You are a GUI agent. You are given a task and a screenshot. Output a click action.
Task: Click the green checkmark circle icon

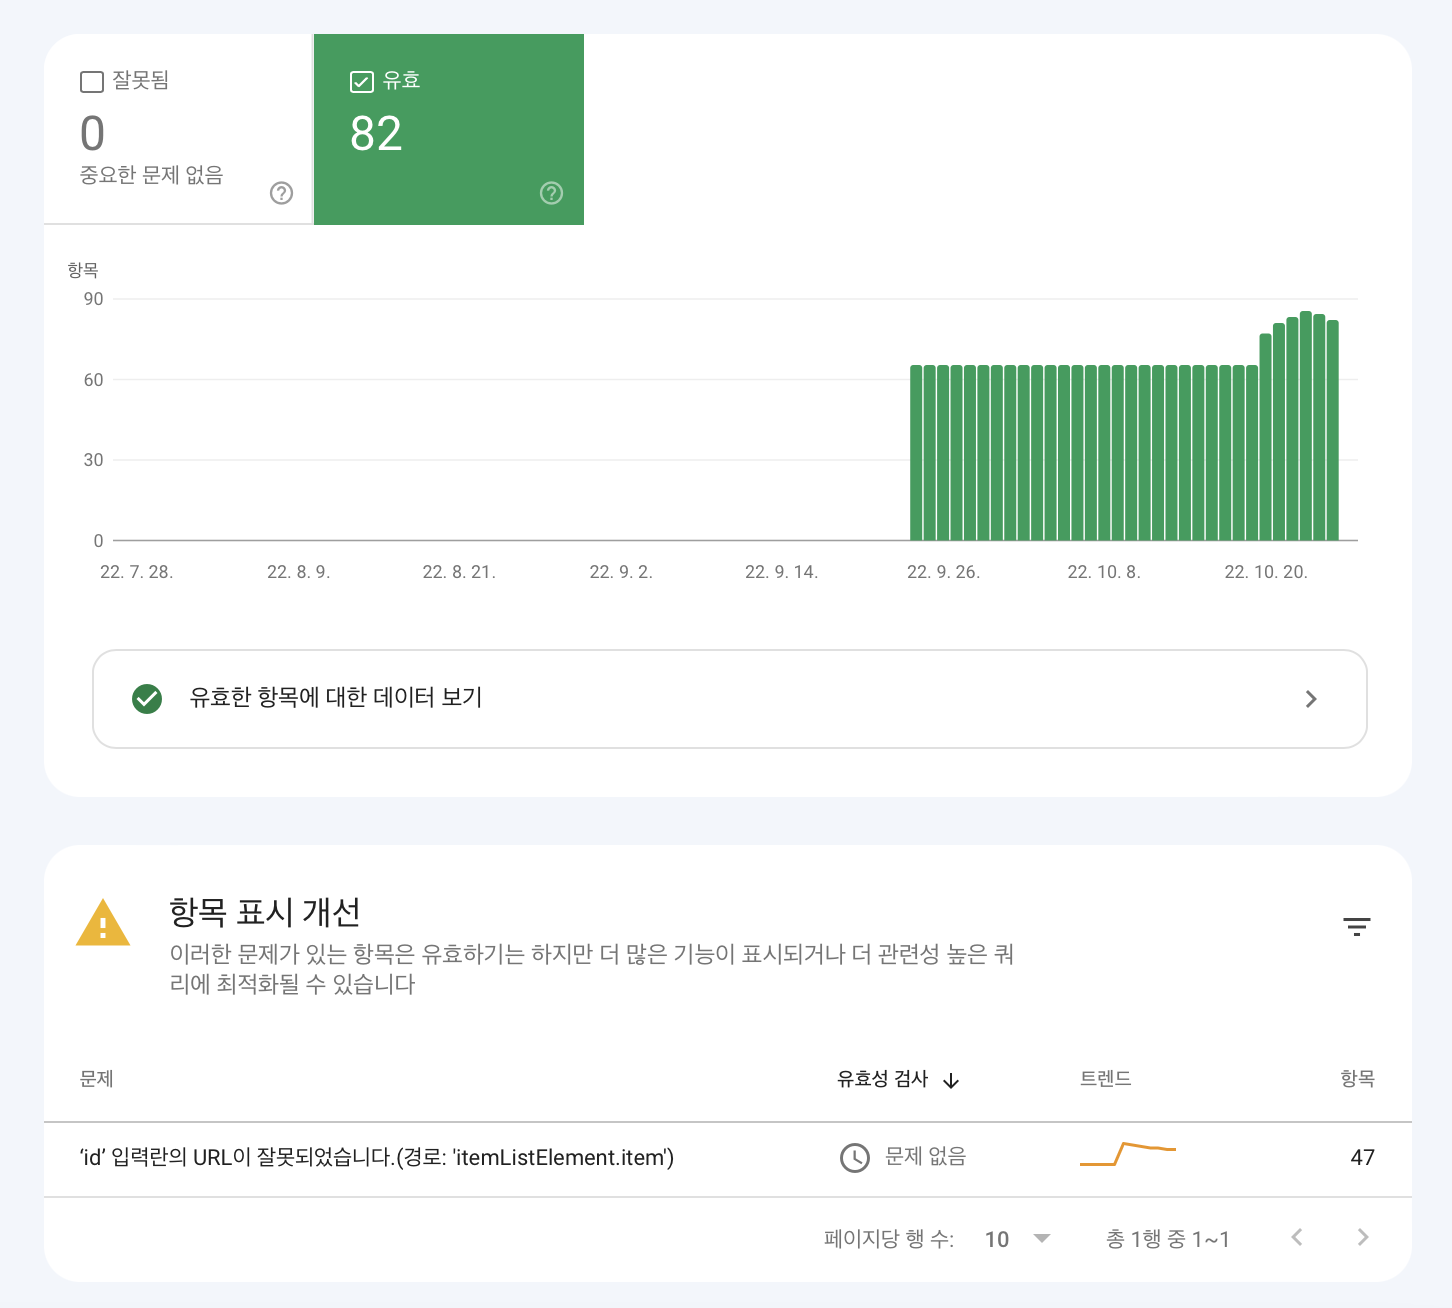point(147,698)
